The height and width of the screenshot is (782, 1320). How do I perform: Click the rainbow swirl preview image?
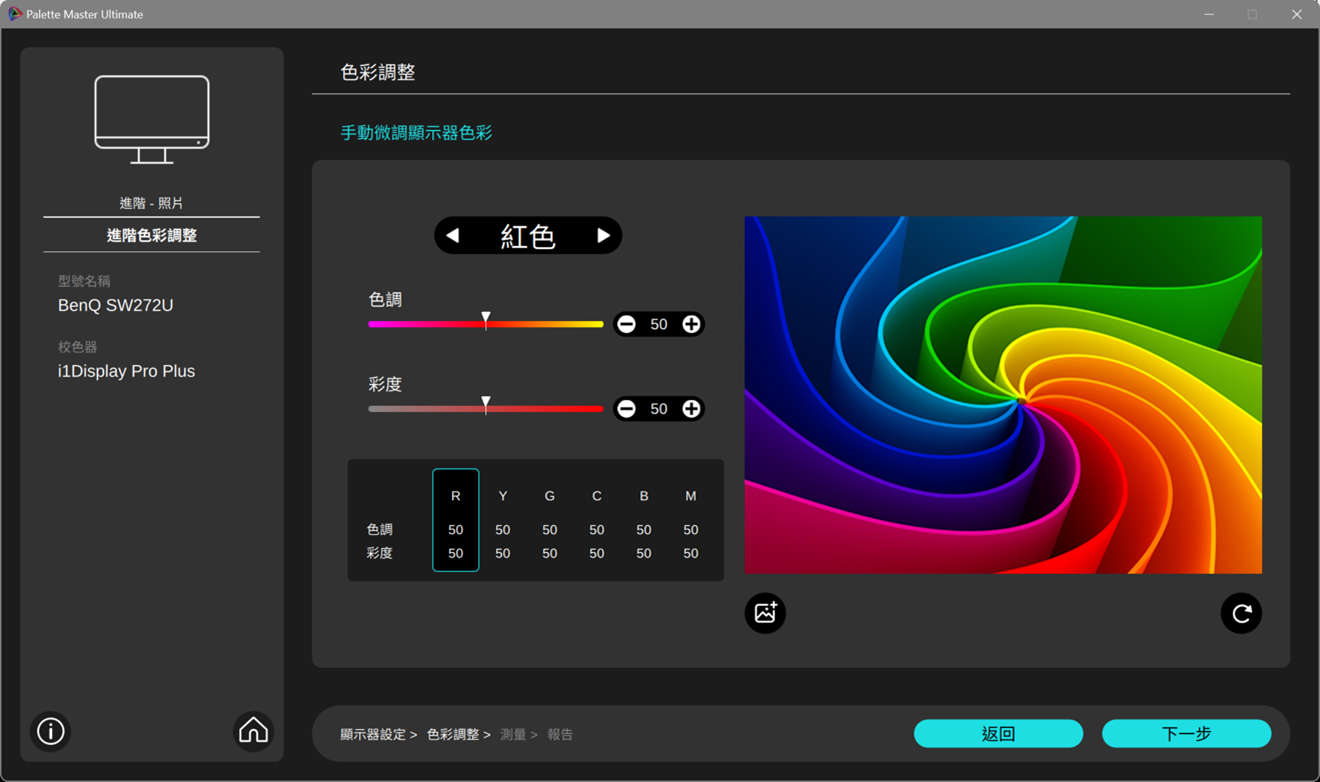(1003, 395)
